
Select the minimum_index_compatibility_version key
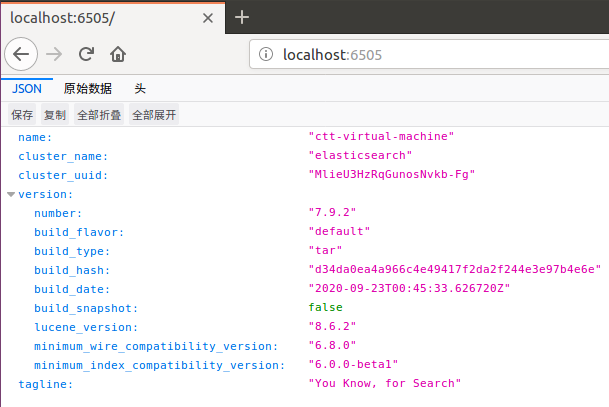click(x=160, y=365)
